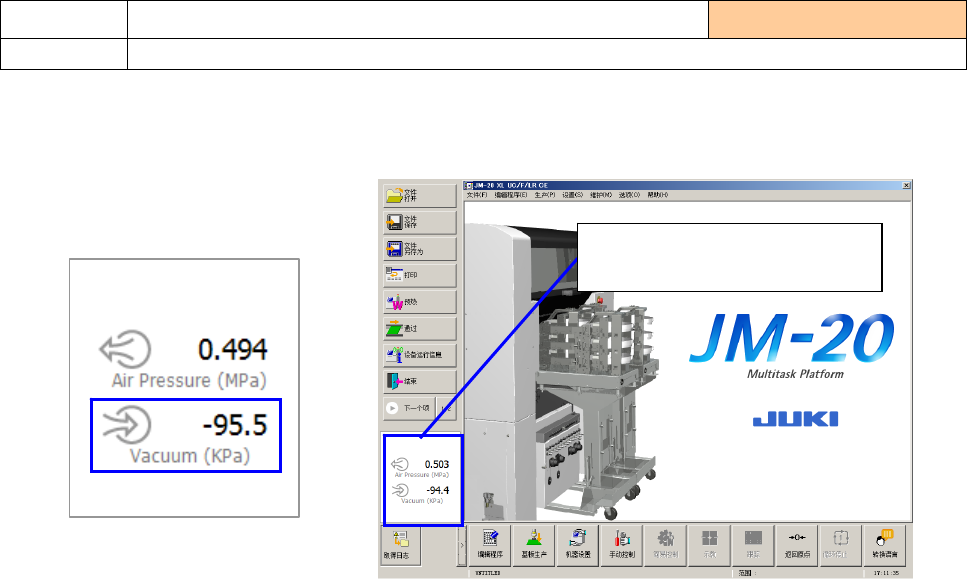Click the 17:11:35 clock in status bar
Screen dimensions: 967x579
click(886, 573)
